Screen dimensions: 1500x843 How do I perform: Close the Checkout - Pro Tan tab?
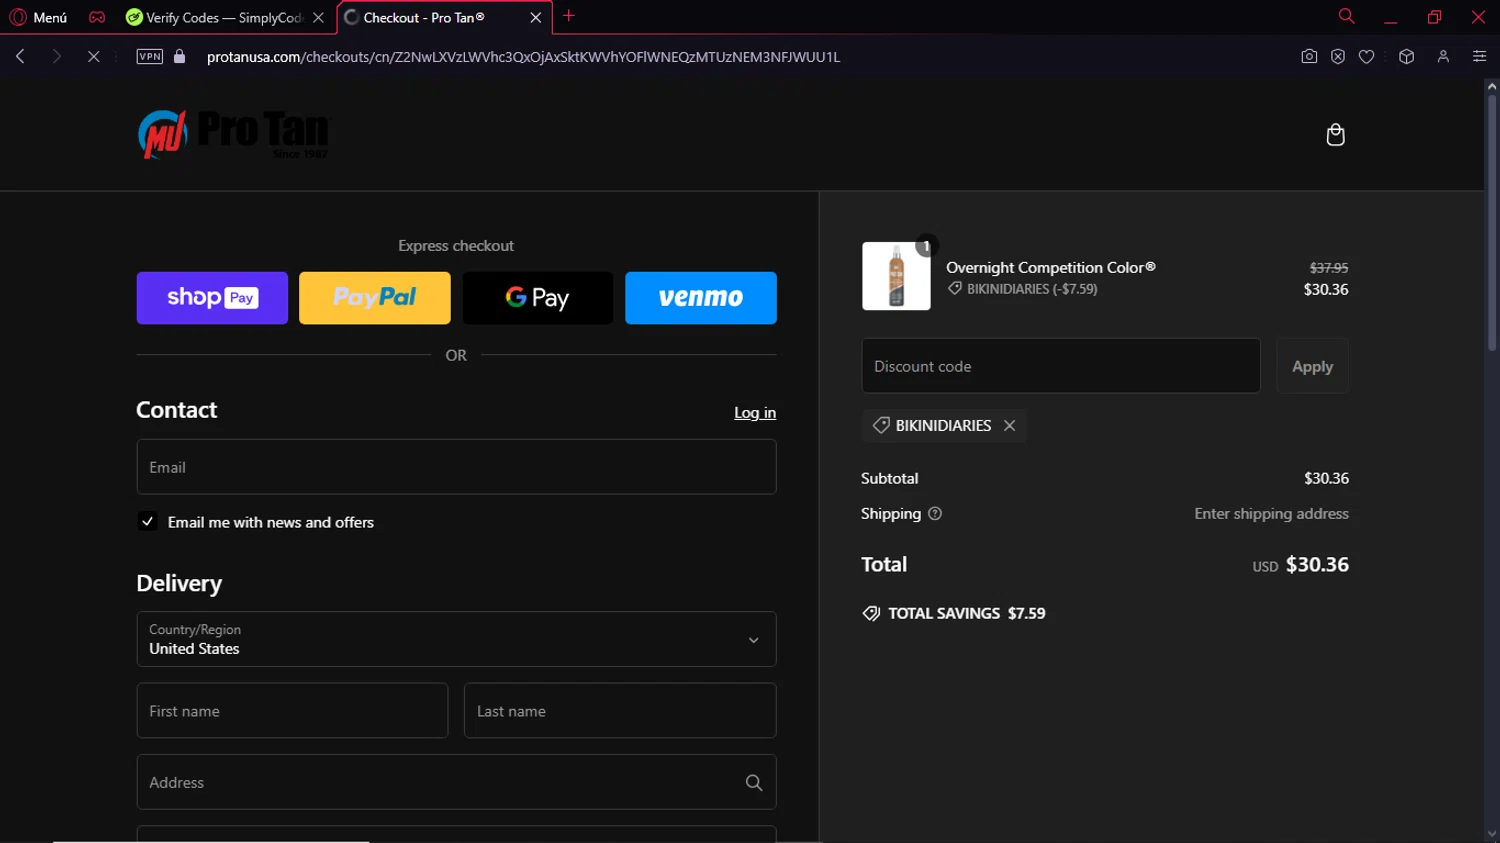point(536,18)
